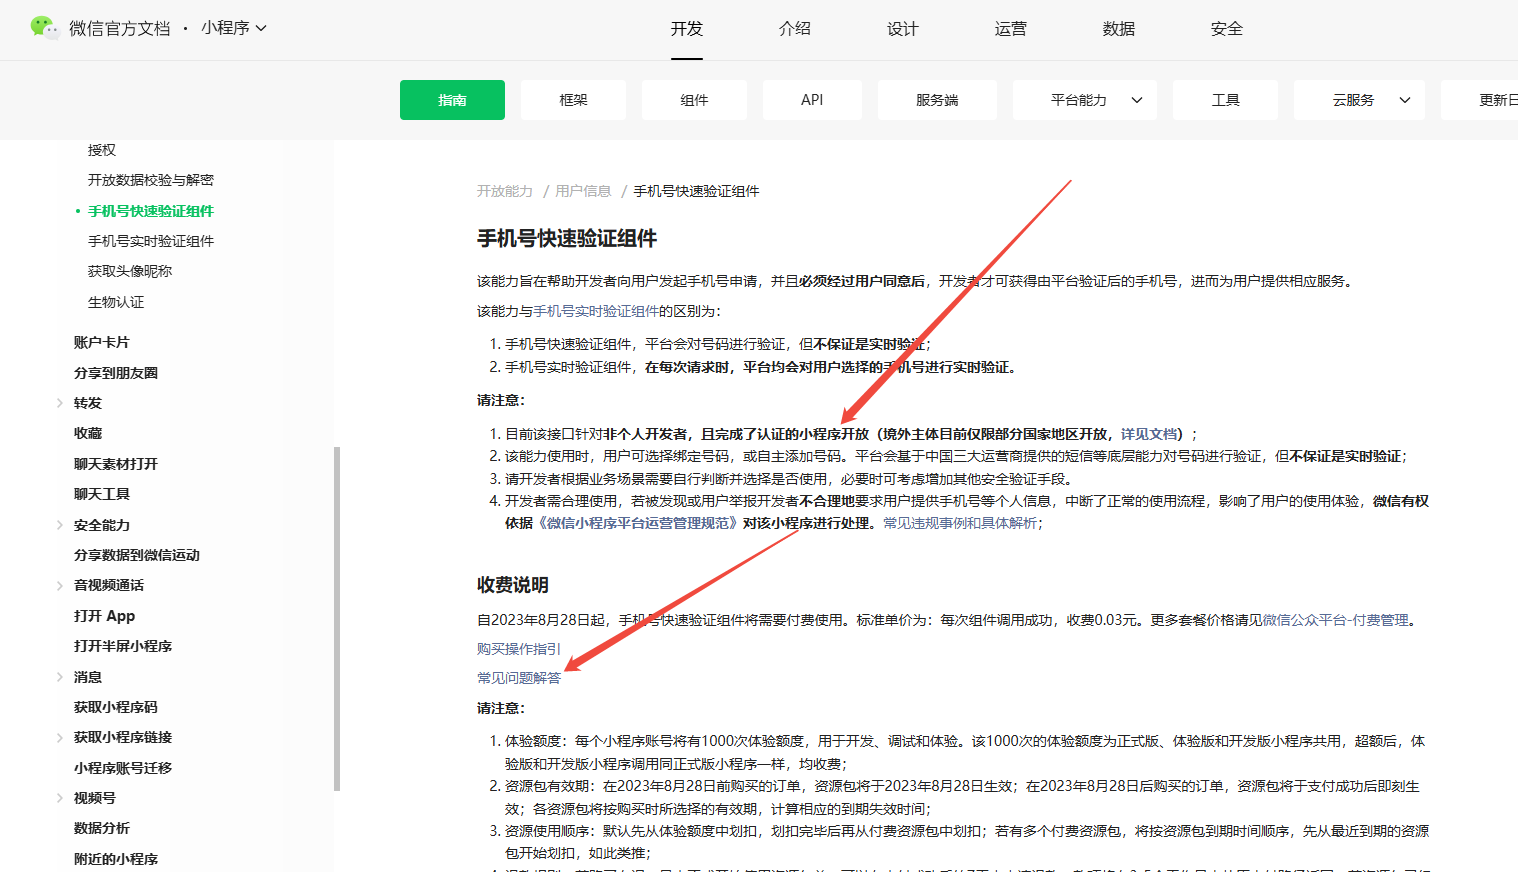Screen dimensions: 1518x872
Task: Expand the 音视频通话 sidebar section
Action: pos(60,585)
